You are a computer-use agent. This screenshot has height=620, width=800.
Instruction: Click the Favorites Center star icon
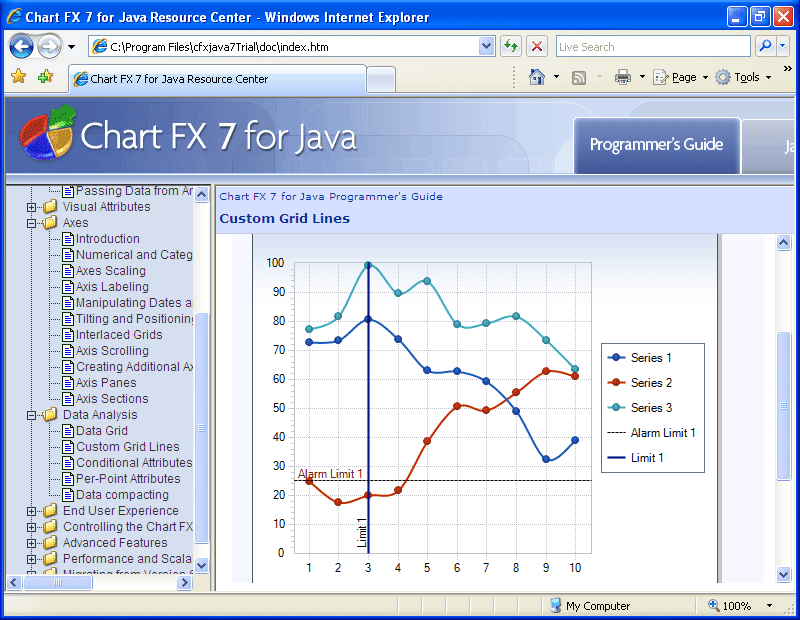[x=19, y=77]
